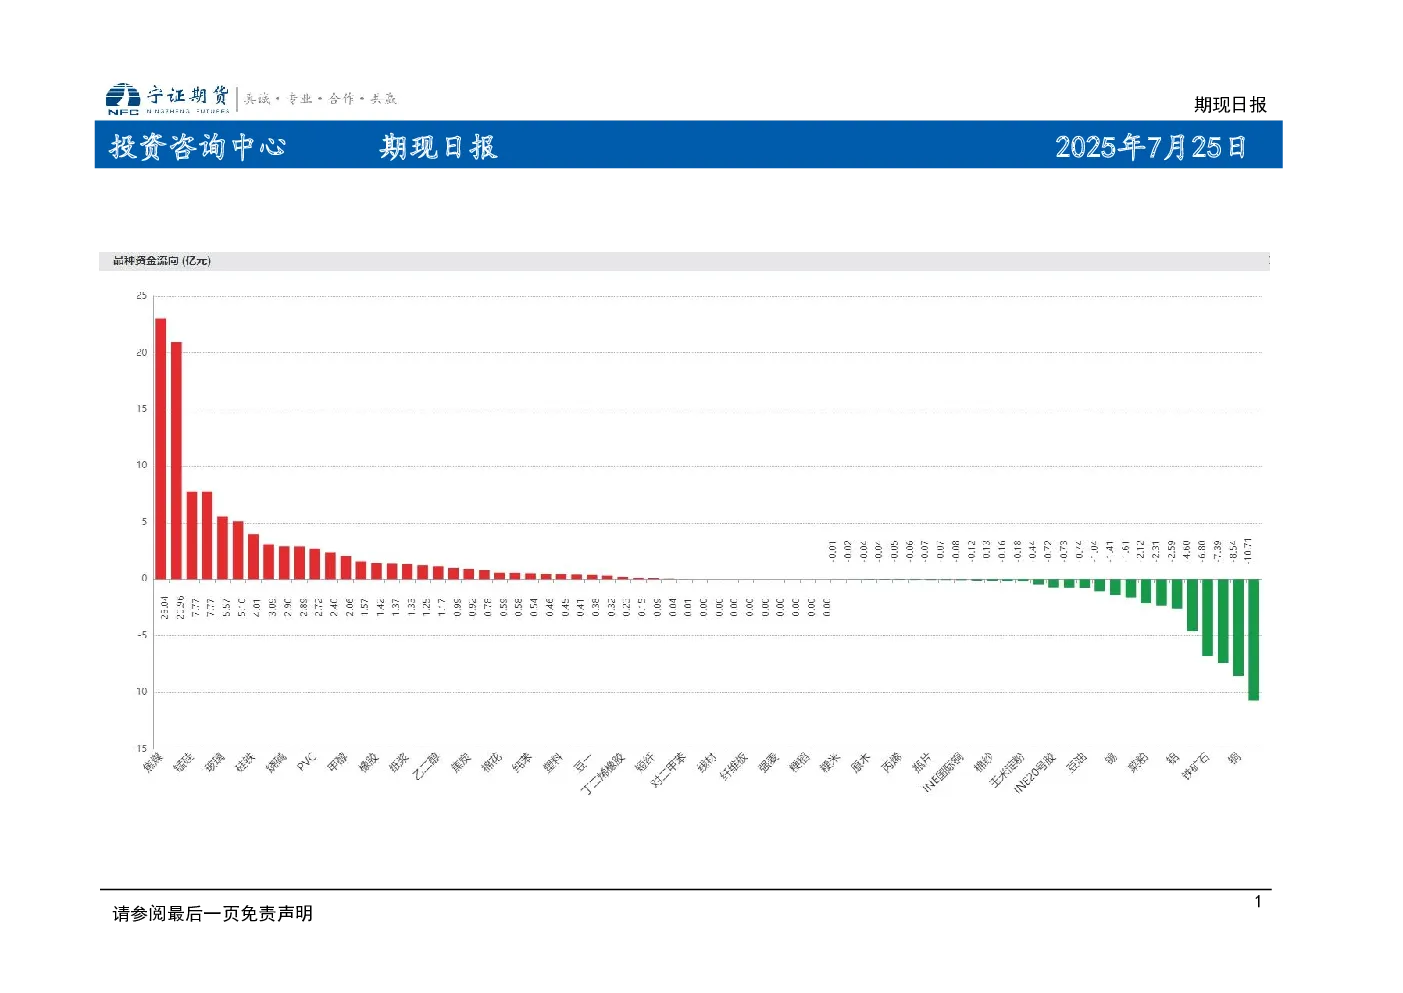The height and width of the screenshot is (993, 1403).
Task: Click the x-axis label INE国际铜
Action: click(x=943, y=772)
